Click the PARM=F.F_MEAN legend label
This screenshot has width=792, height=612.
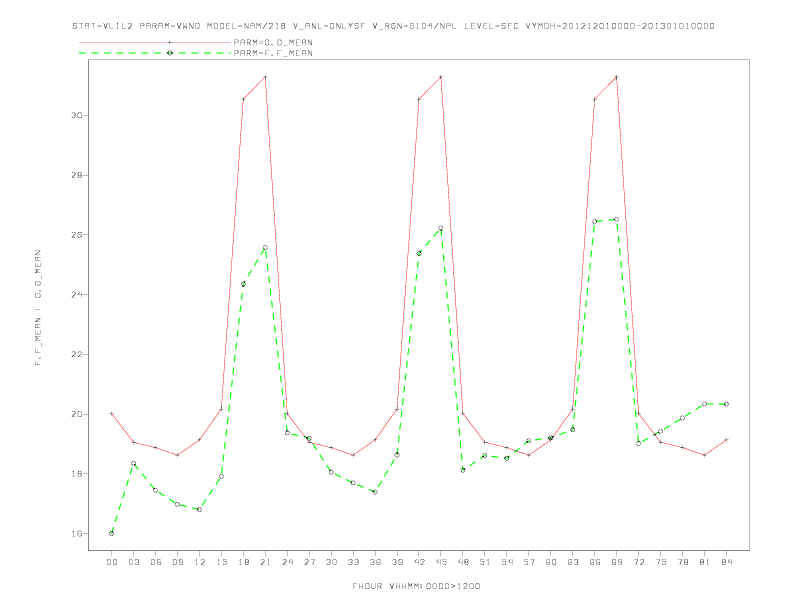pyautogui.click(x=273, y=53)
